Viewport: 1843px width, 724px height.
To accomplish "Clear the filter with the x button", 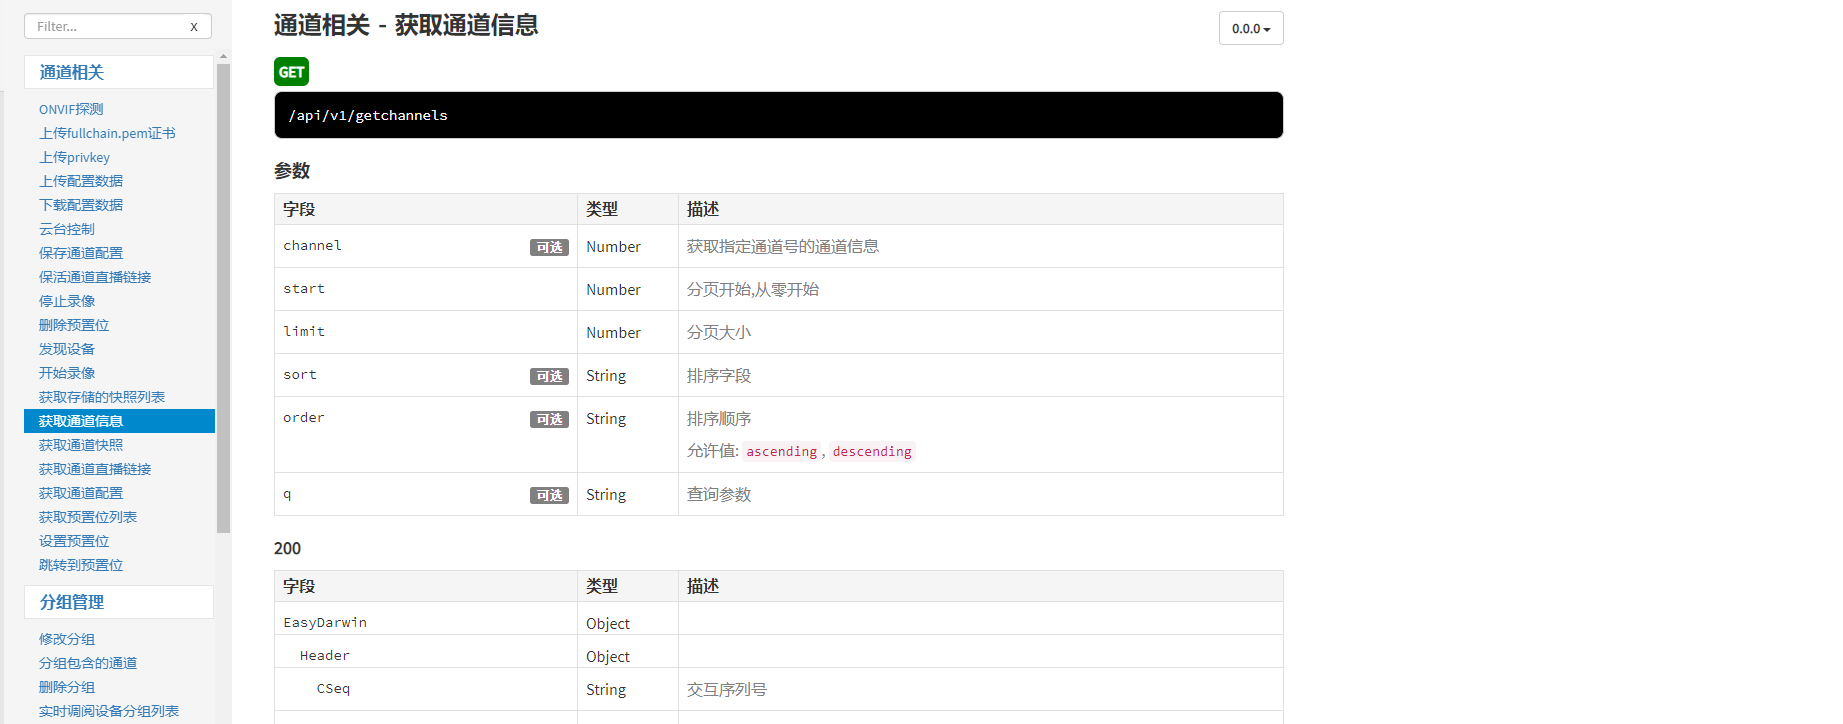I will coord(194,27).
